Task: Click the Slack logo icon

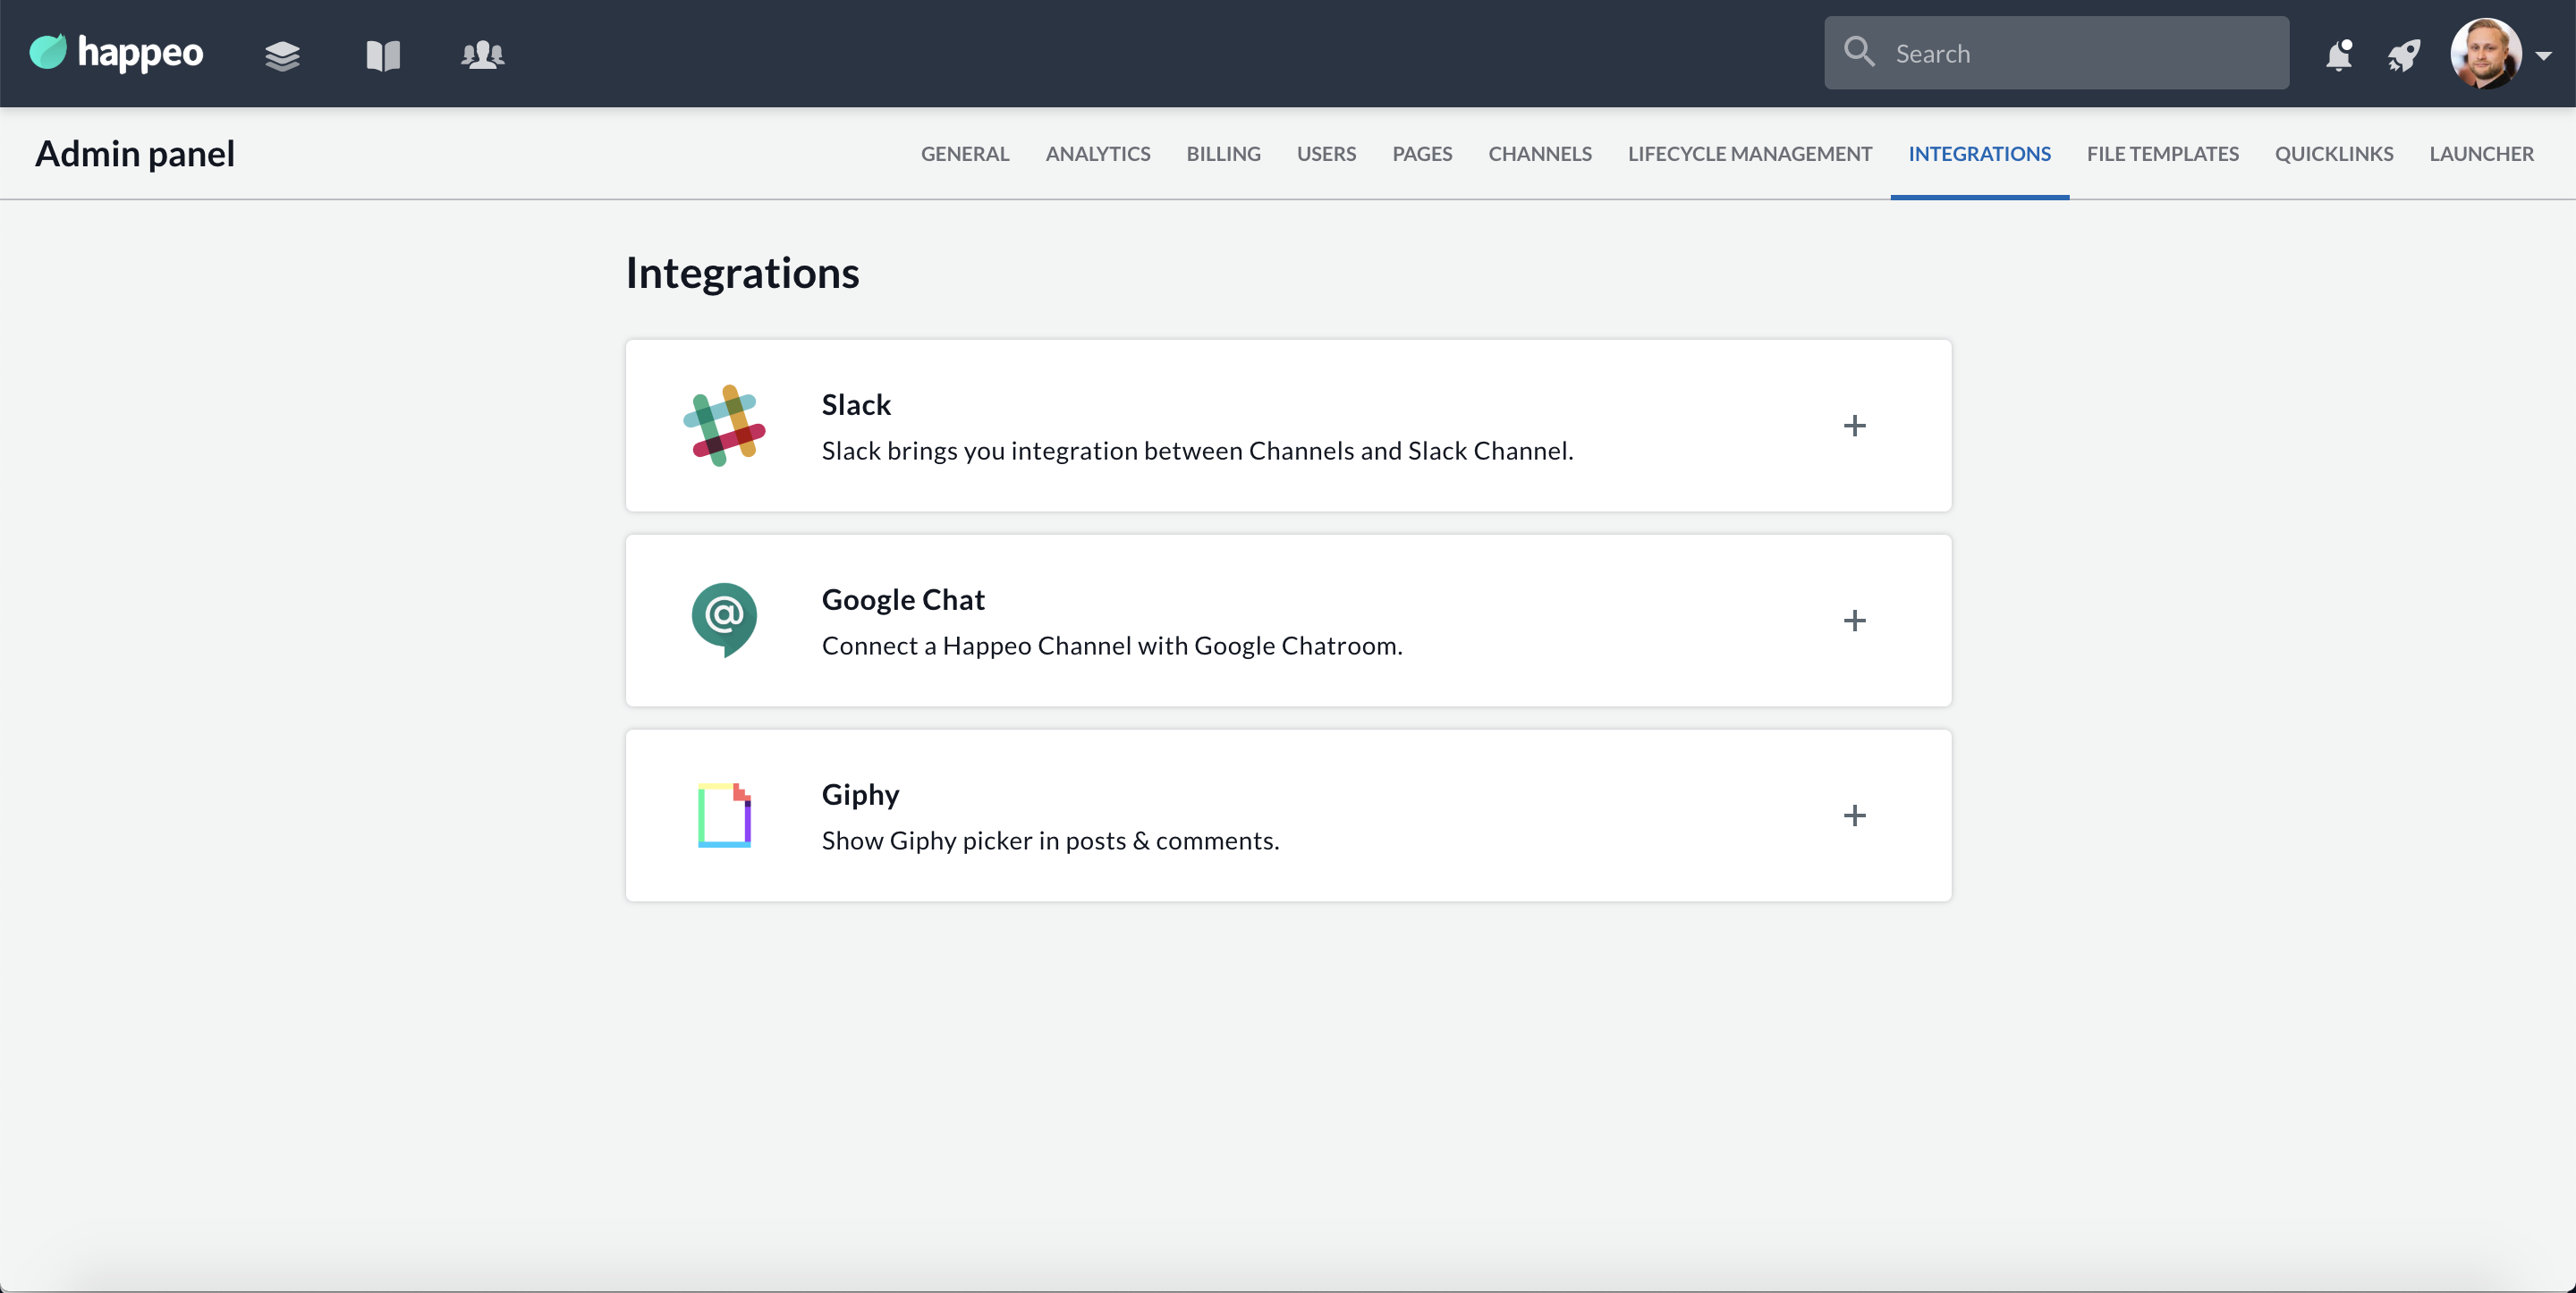Action: pos(724,426)
